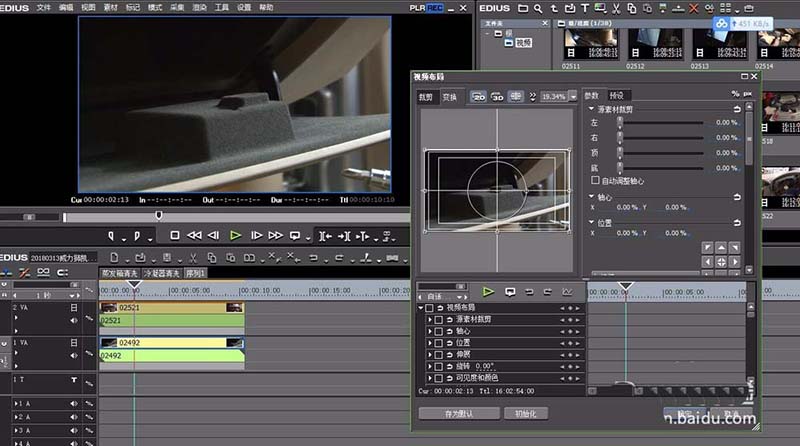Collapse the 轴心 parameter section
Viewport: 800px width, 446px height.
(x=592, y=196)
